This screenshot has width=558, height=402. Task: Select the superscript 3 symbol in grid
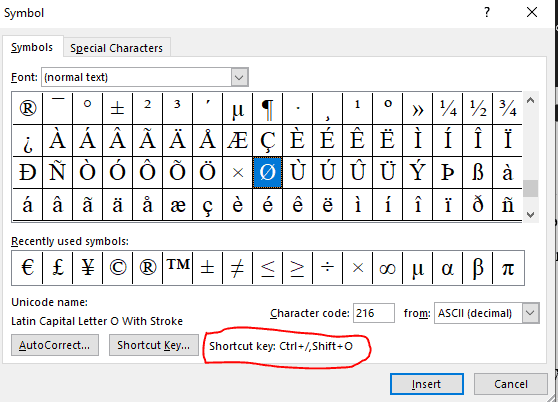click(x=178, y=109)
